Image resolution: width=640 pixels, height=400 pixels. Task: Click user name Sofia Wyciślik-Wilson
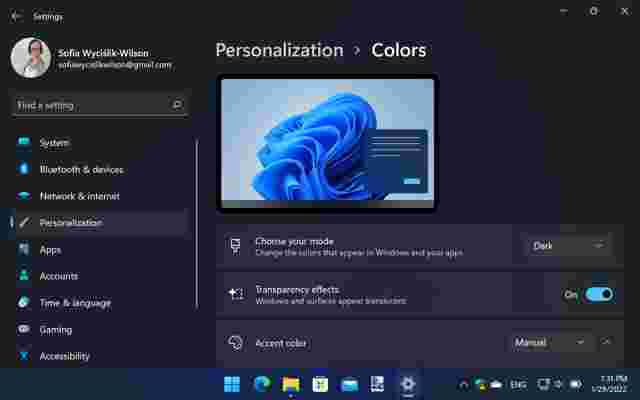[x=103, y=53]
